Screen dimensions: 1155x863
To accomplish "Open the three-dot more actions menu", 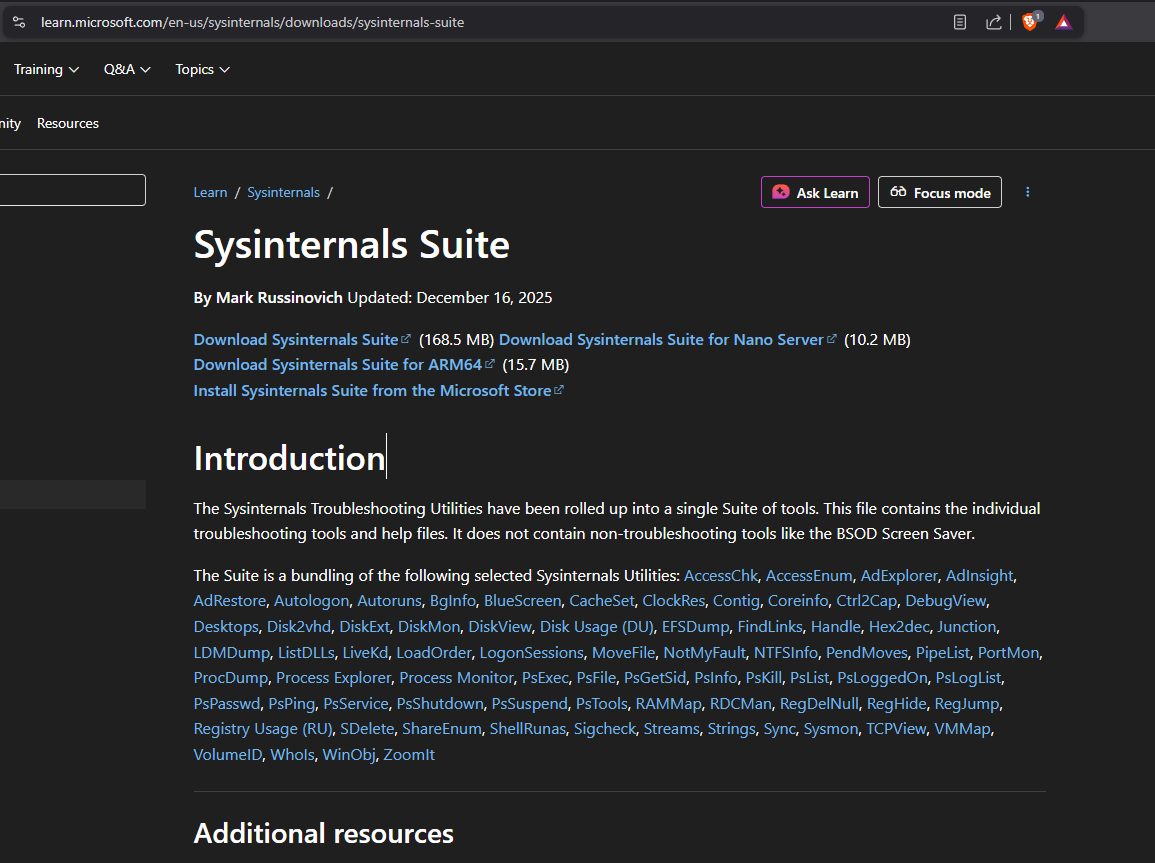I will 1027,192.
